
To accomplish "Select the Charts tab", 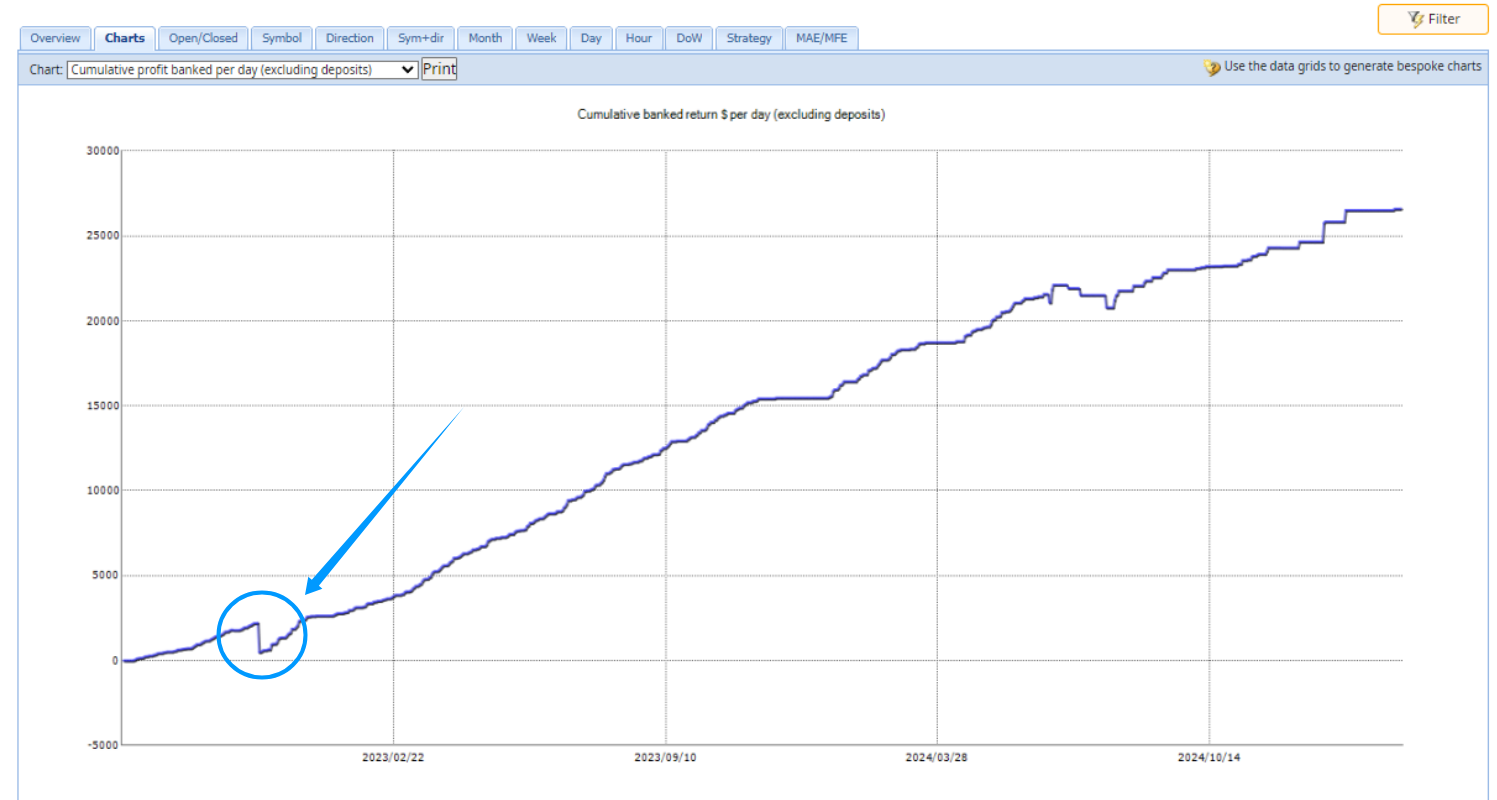I will (125, 38).
